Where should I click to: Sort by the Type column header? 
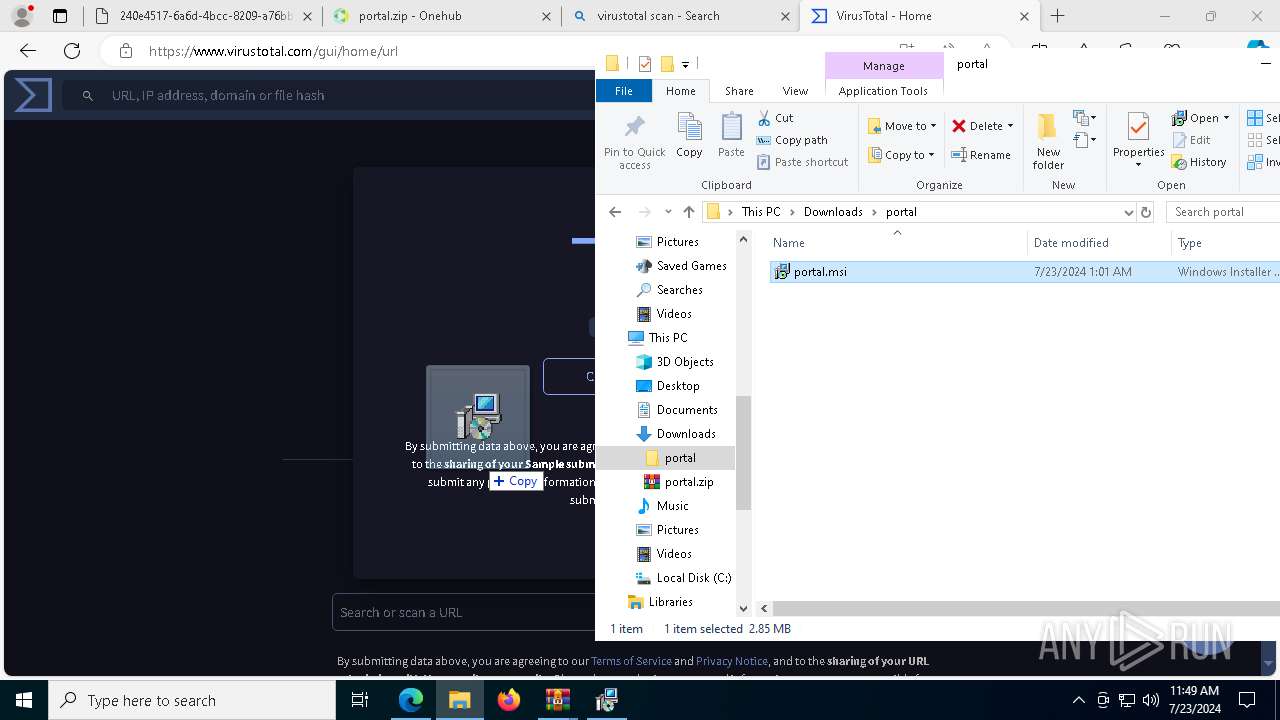click(x=1225, y=243)
